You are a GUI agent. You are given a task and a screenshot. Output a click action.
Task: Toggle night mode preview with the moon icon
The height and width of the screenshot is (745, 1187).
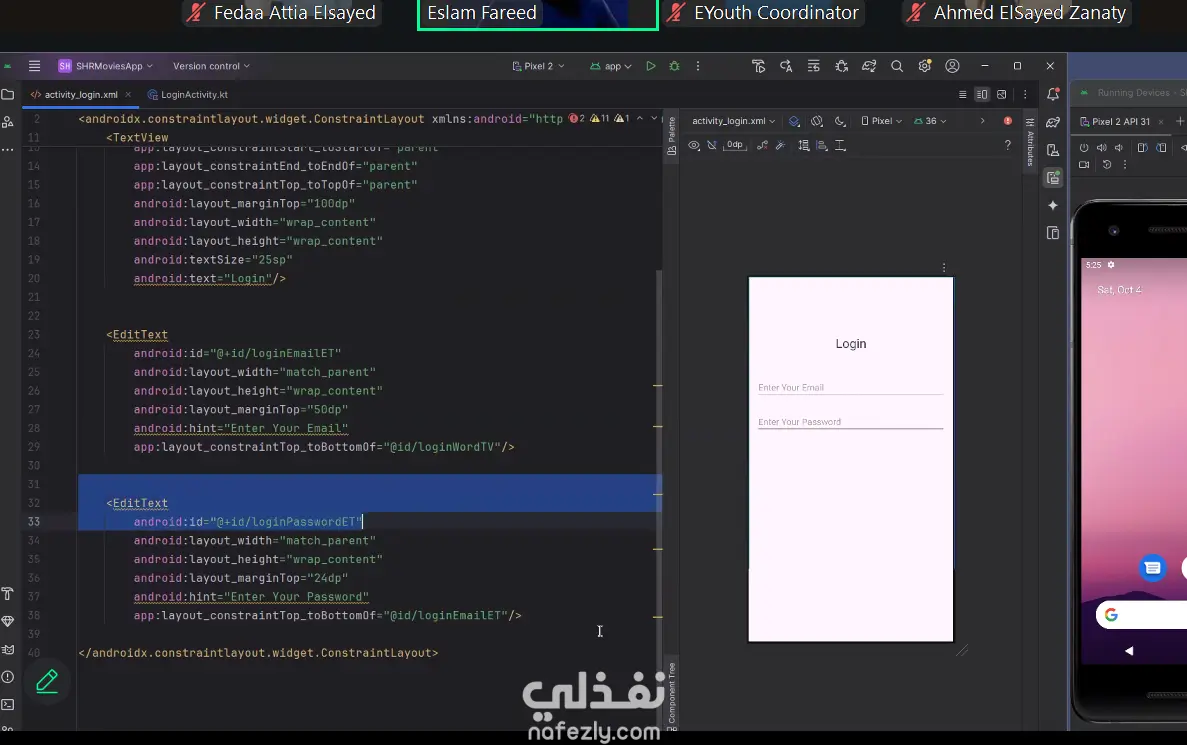[838, 121]
